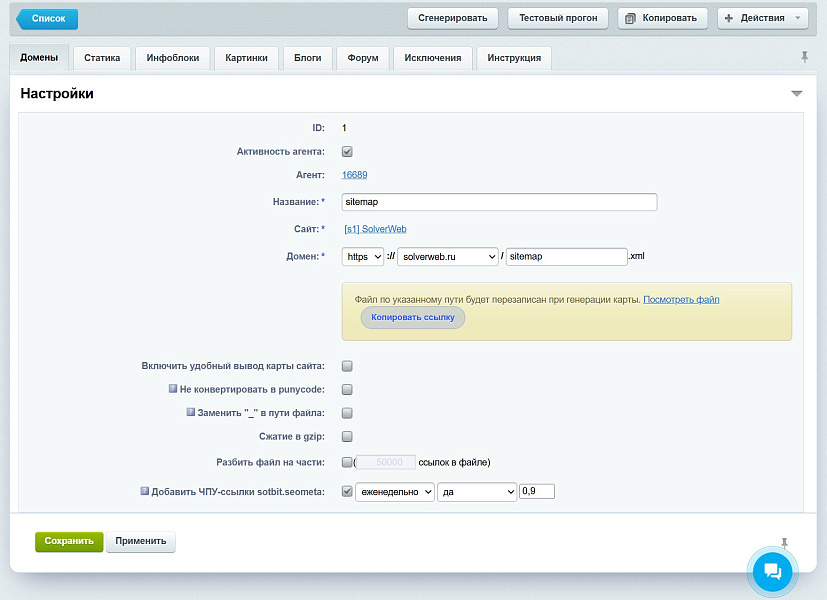Enable gzip compression checkbox
Viewport: 827px width, 600px height.
click(347, 437)
